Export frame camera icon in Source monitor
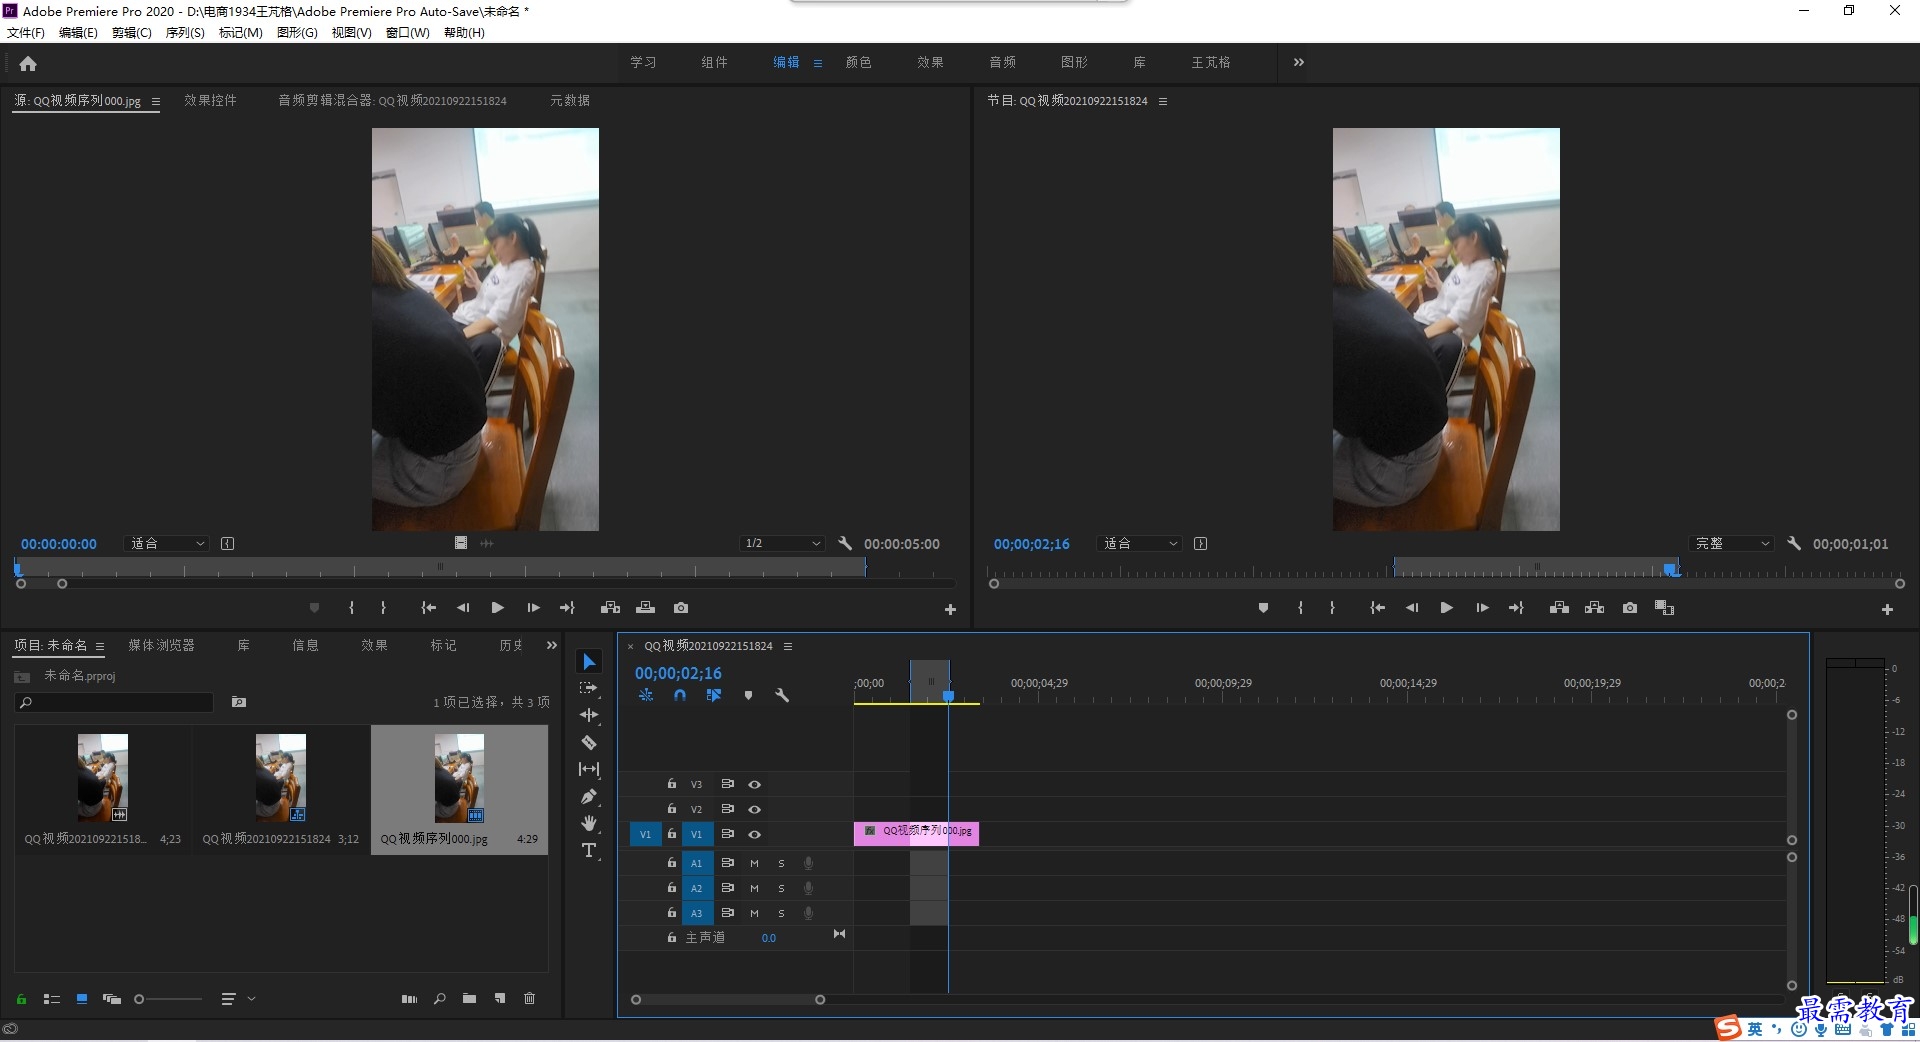The image size is (1920, 1042). pos(681,608)
